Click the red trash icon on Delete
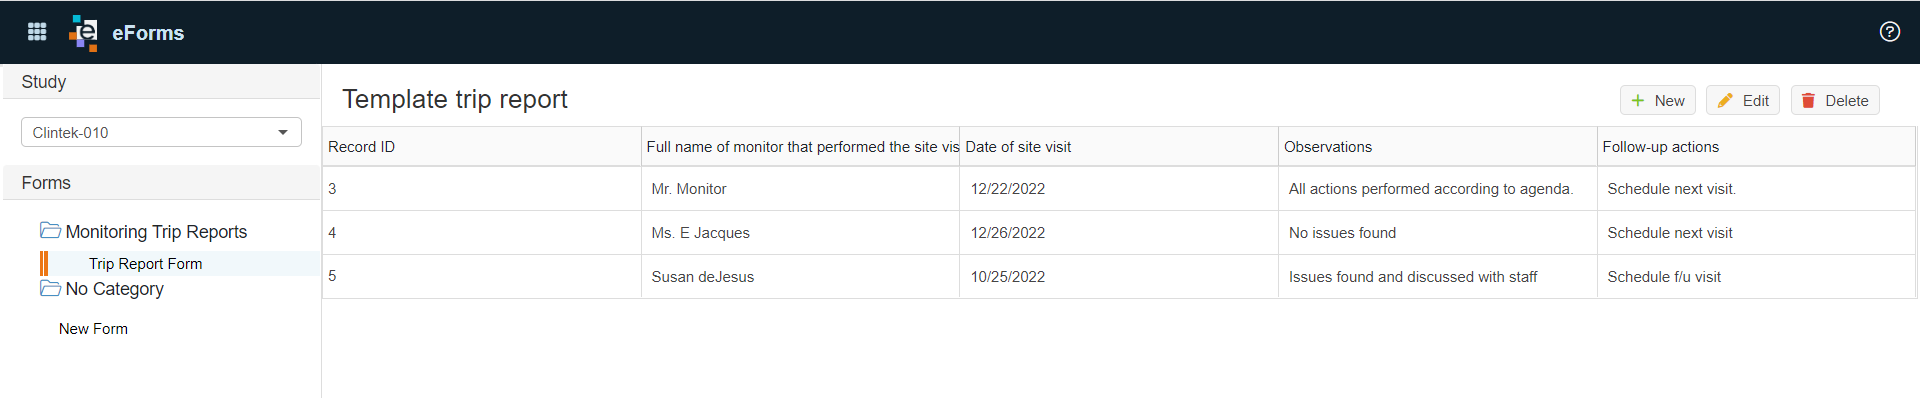This screenshot has width=1920, height=398. click(x=1808, y=101)
